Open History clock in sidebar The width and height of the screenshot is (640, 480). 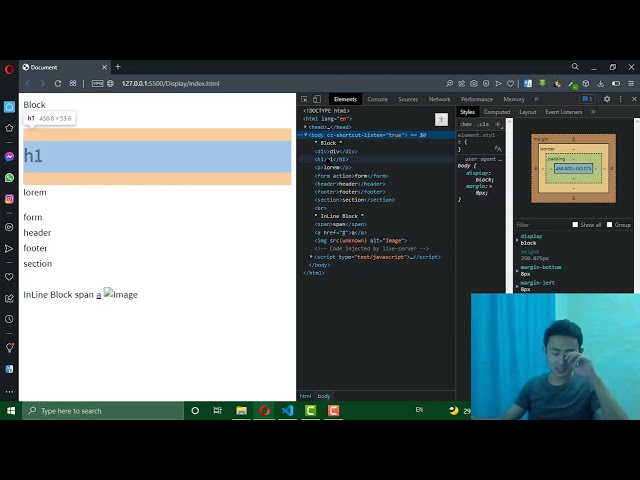[9, 319]
